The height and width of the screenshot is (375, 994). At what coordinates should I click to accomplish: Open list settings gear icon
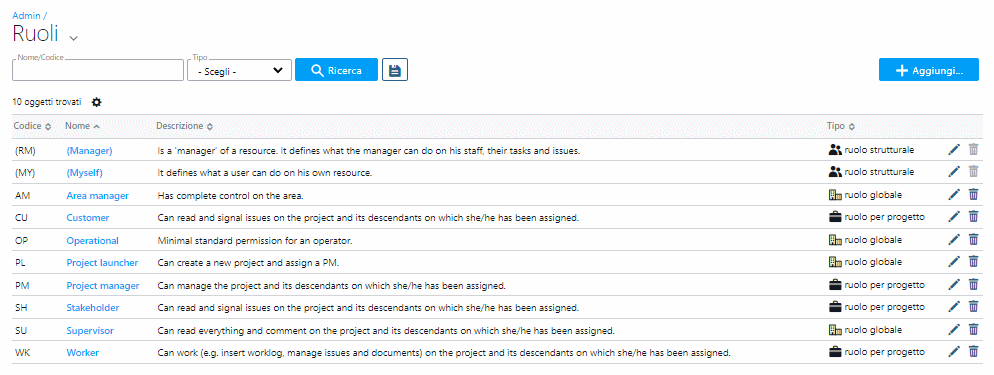pos(96,102)
